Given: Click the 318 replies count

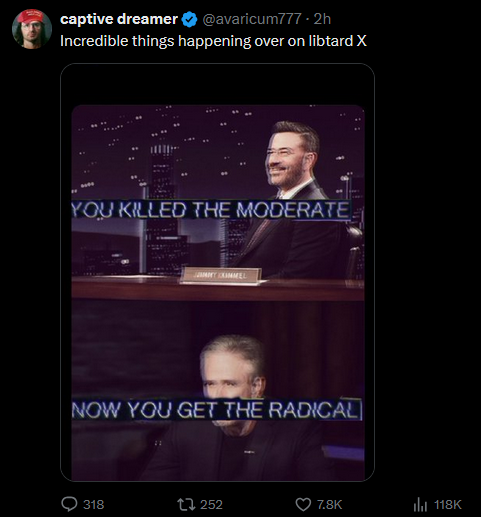Looking at the screenshot, I should (x=94, y=505).
